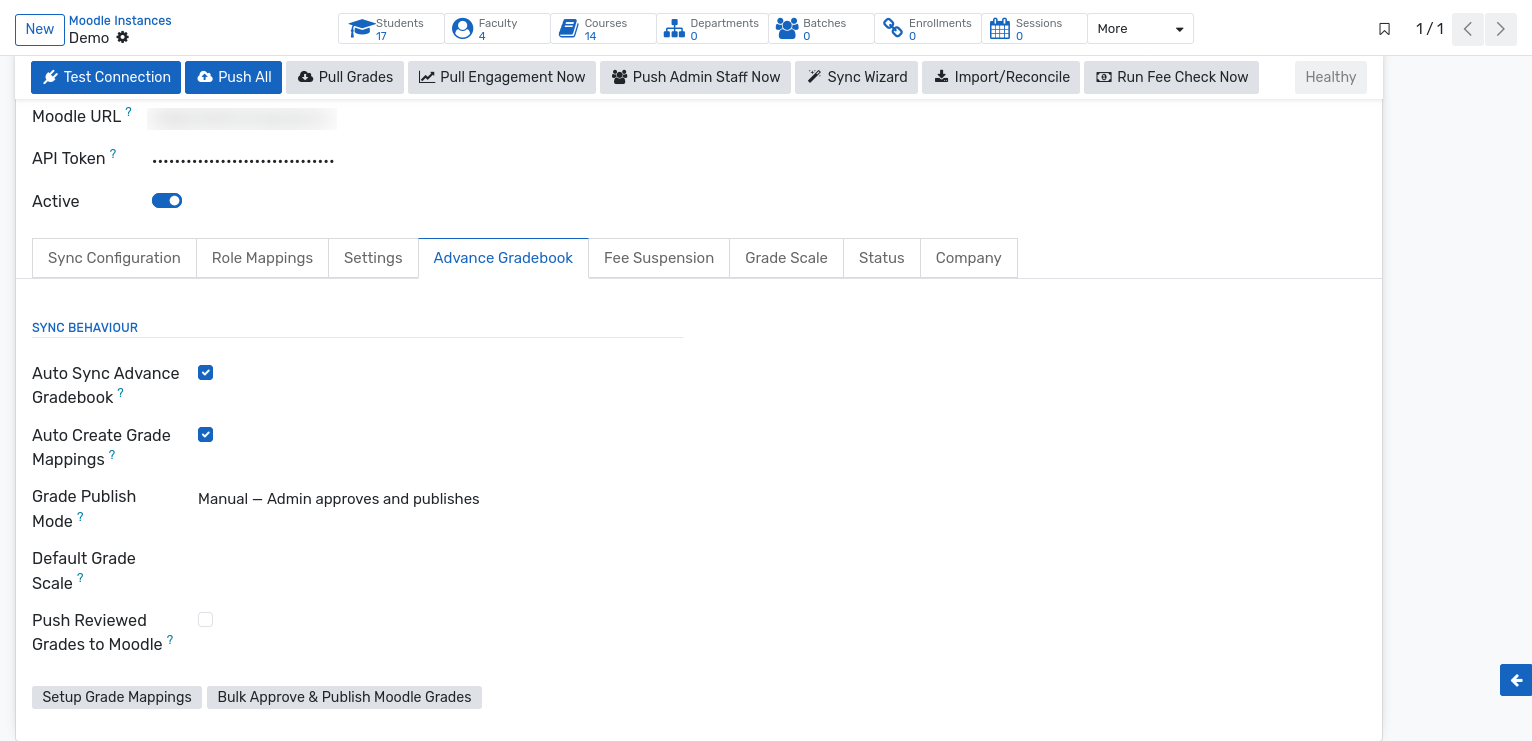Go to the previous record arrow
1532x741 pixels.
[1467, 29]
